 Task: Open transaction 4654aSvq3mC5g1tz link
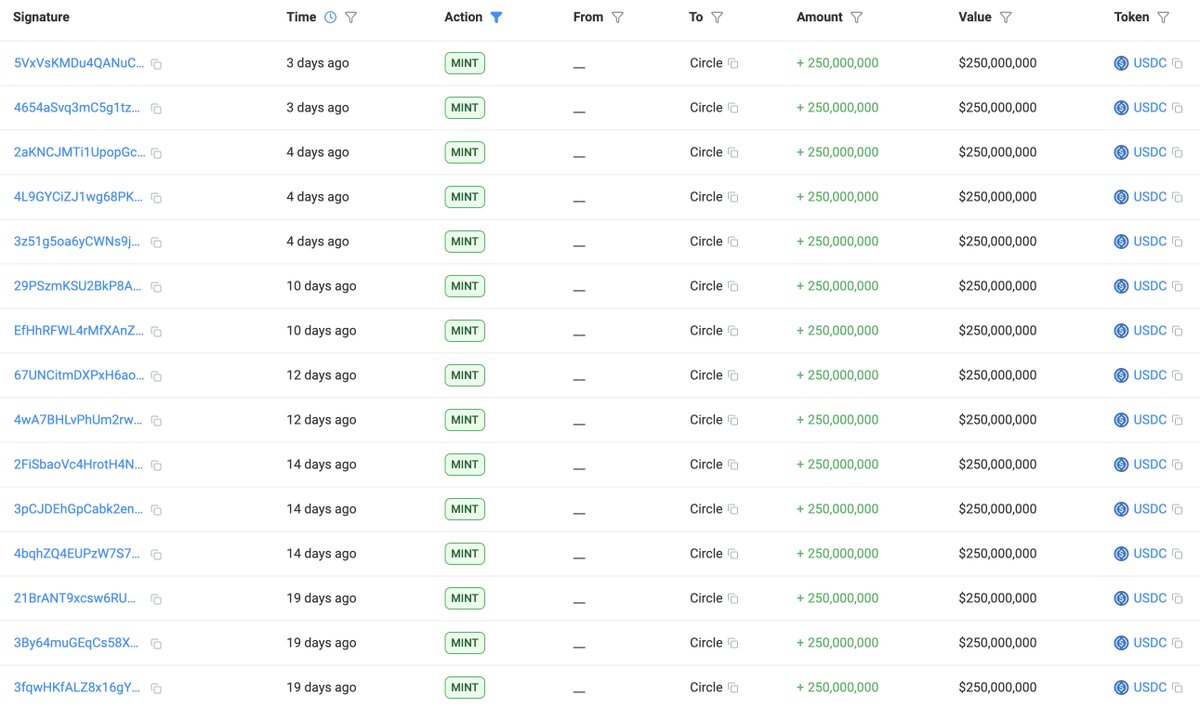(x=78, y=108)
